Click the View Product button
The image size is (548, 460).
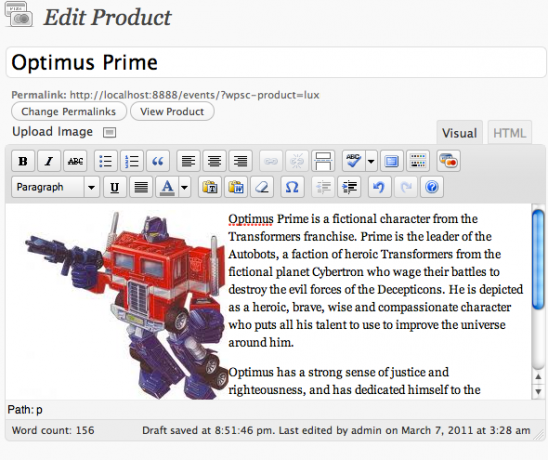172,112
